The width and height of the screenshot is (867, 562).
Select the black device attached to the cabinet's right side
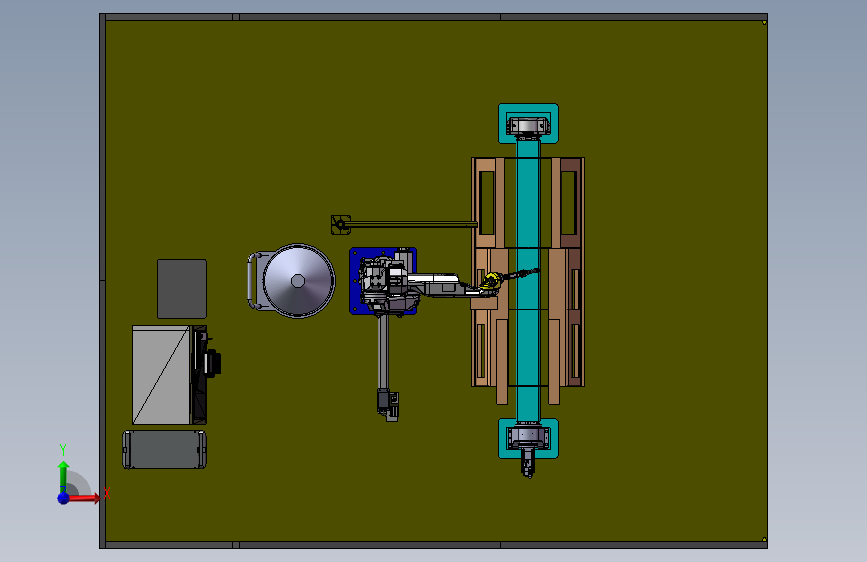tap(211, 363)
